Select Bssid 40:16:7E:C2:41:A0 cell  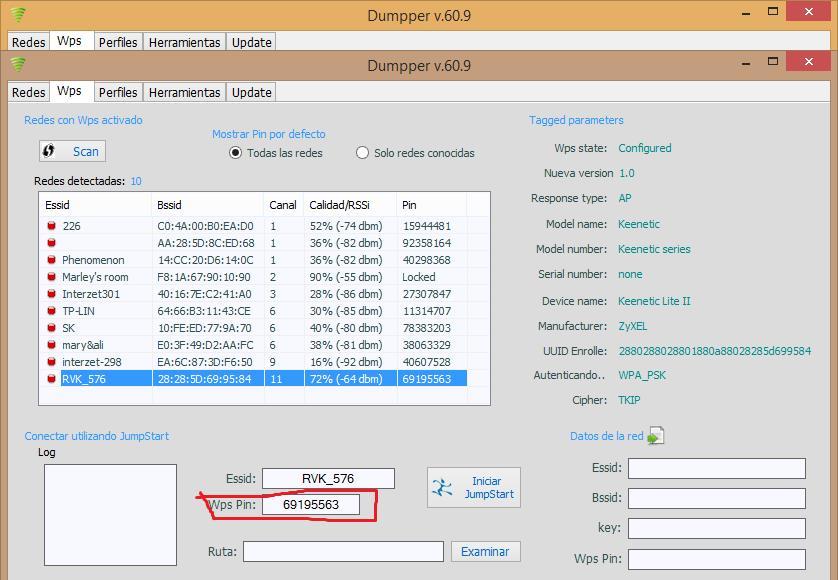(x=204, y=294)
